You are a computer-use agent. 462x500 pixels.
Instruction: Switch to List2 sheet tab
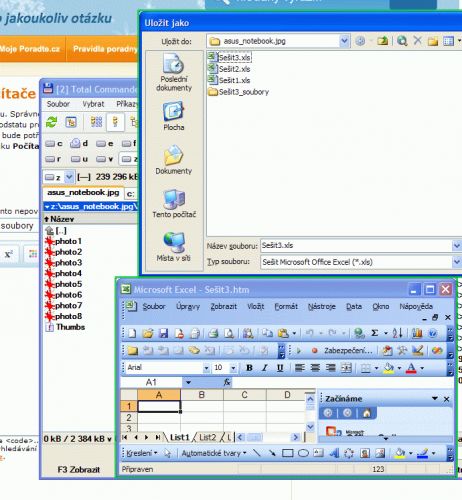pos(208,437)
